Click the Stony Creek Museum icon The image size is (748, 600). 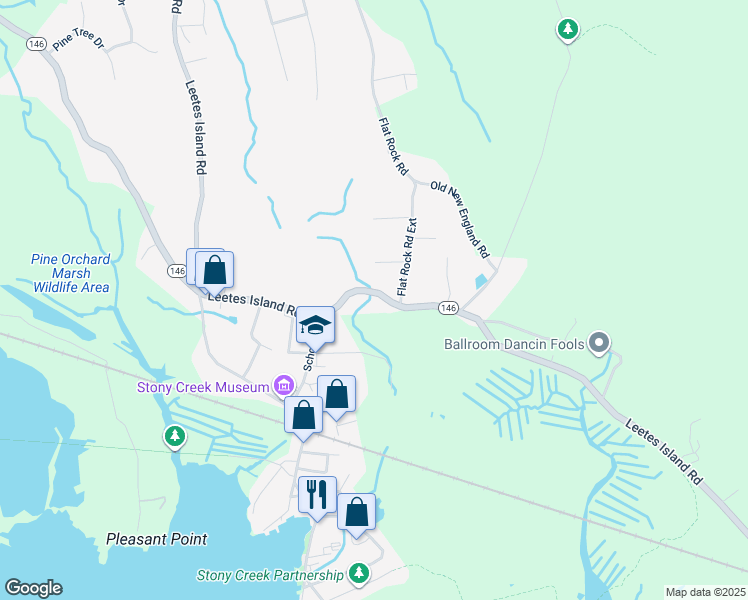point(284,384)
